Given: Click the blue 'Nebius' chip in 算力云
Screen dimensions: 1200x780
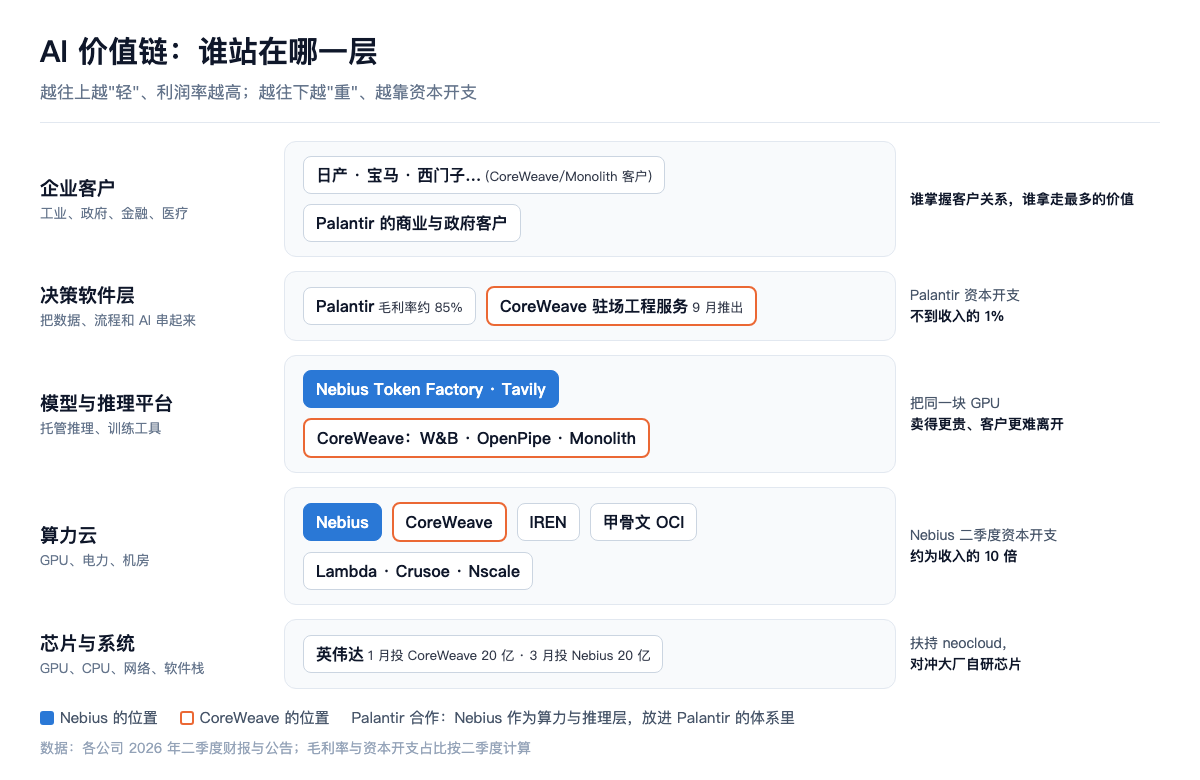Looking at the screenshot, I should (x=342, y=522).
